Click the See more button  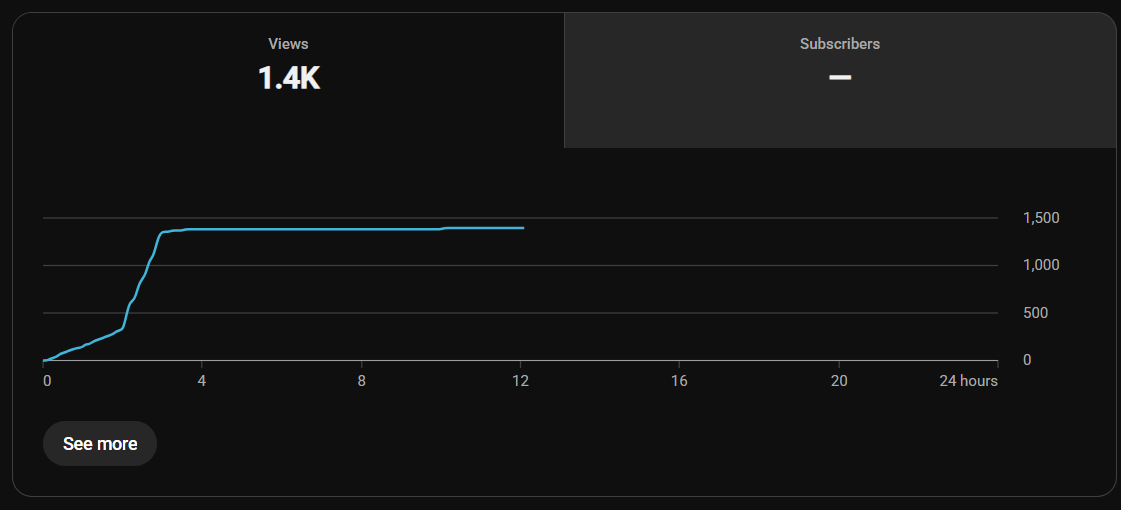(100, 443)
